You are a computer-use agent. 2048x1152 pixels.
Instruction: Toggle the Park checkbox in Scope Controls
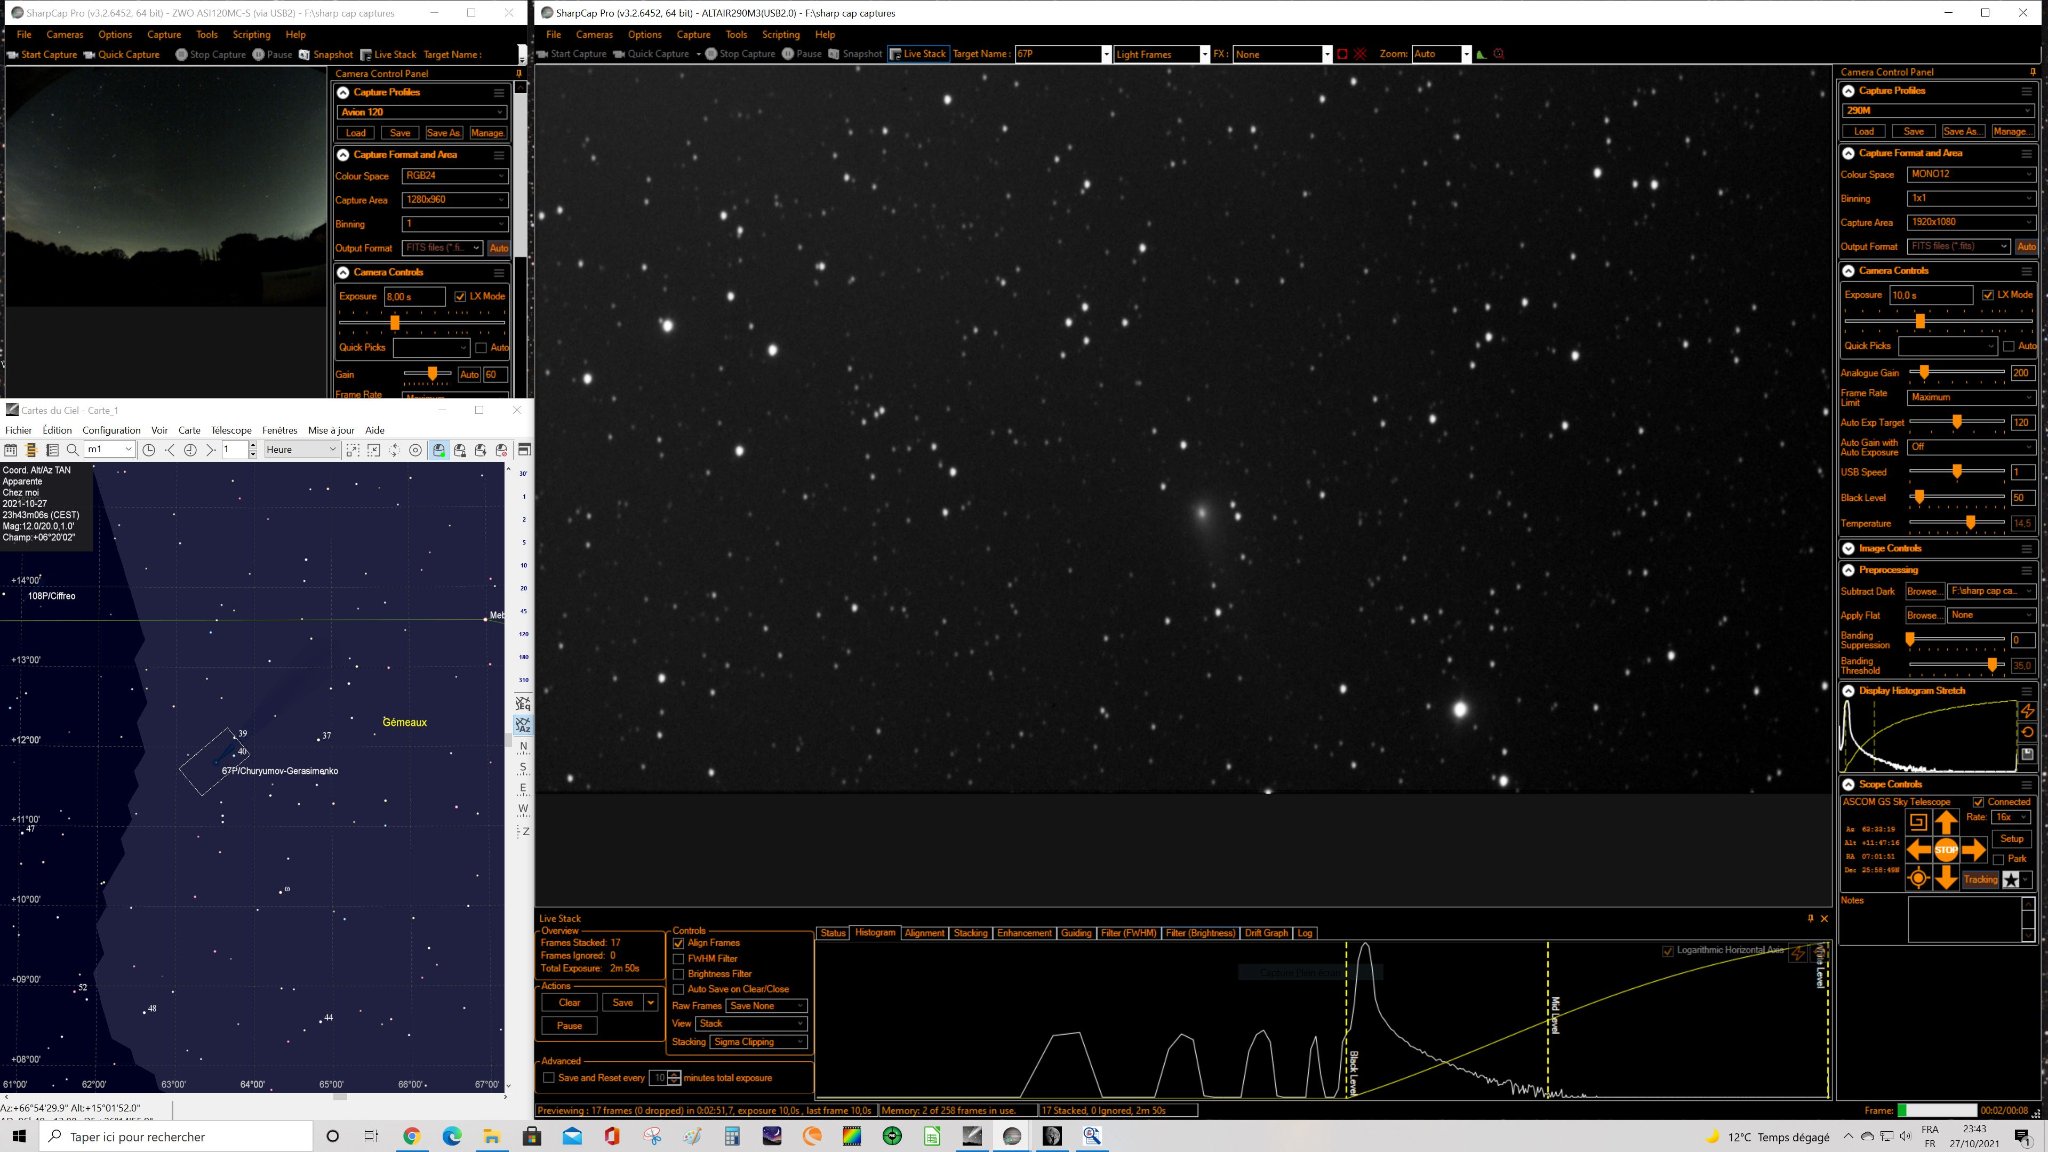coord(1998,859)
